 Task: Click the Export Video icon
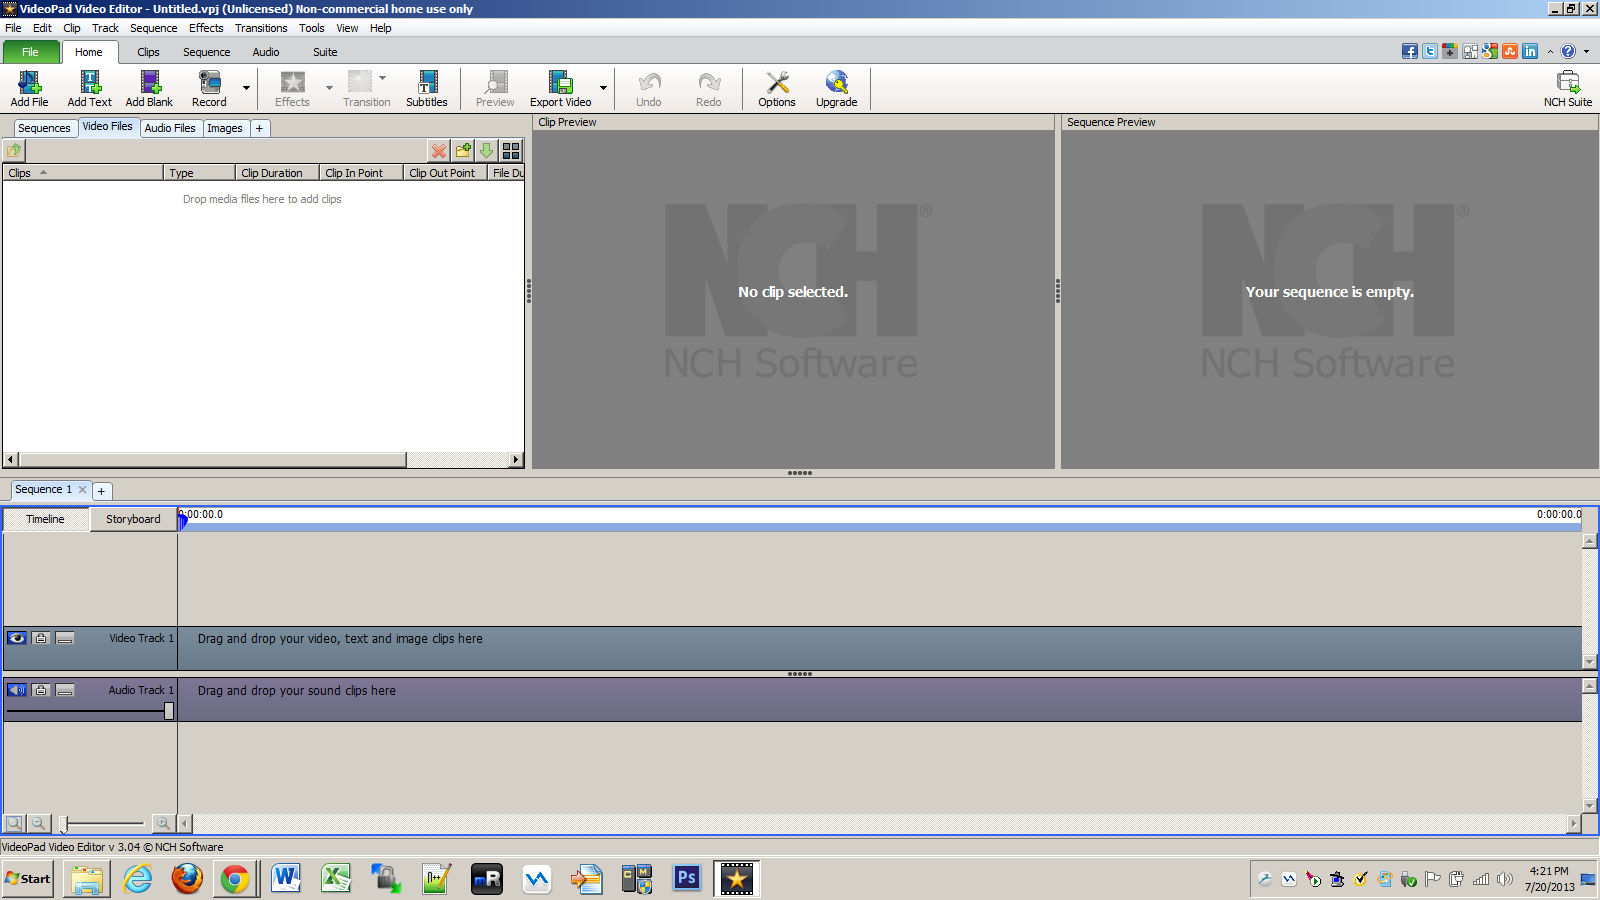click(560, 88)
